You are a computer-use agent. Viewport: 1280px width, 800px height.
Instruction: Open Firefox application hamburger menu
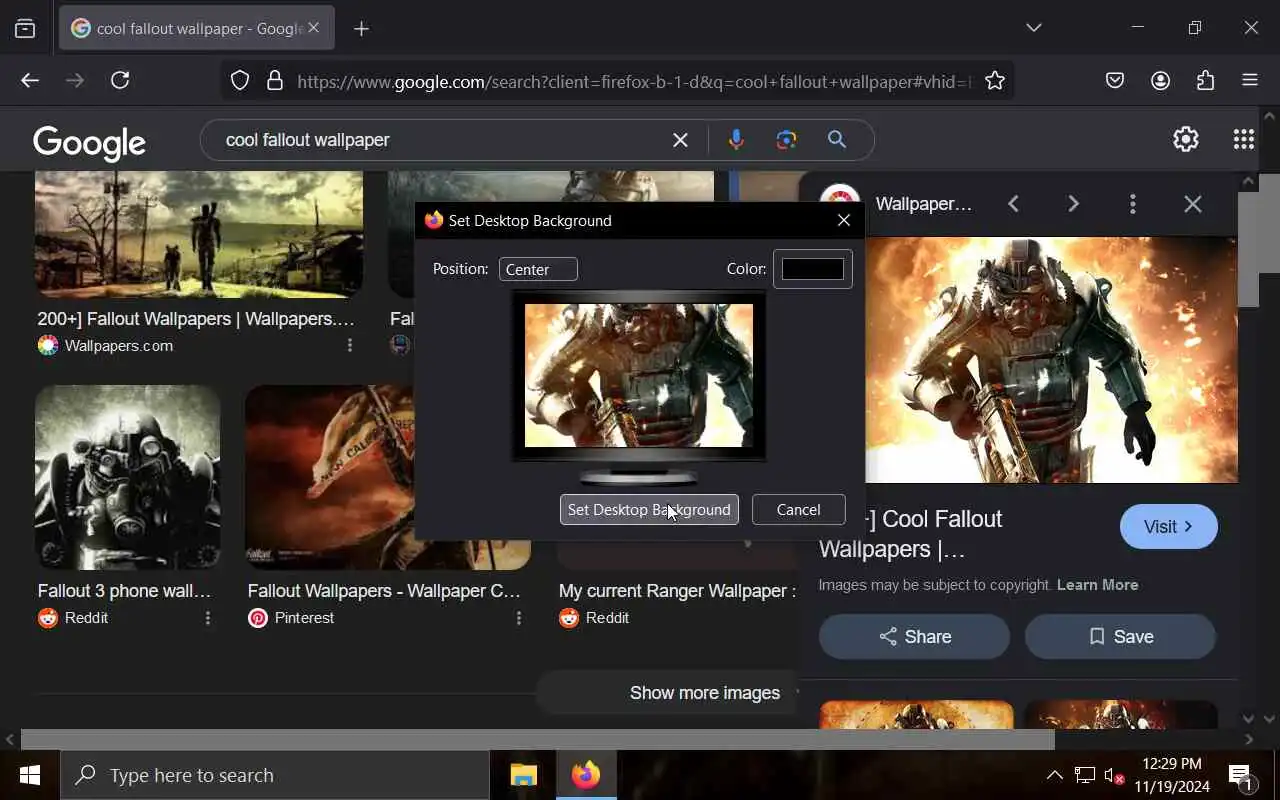1250,81
